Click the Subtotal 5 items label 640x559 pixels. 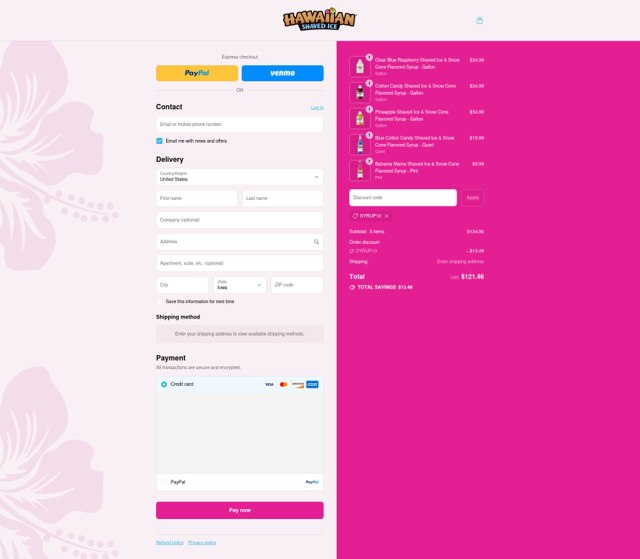coord(367,231)
